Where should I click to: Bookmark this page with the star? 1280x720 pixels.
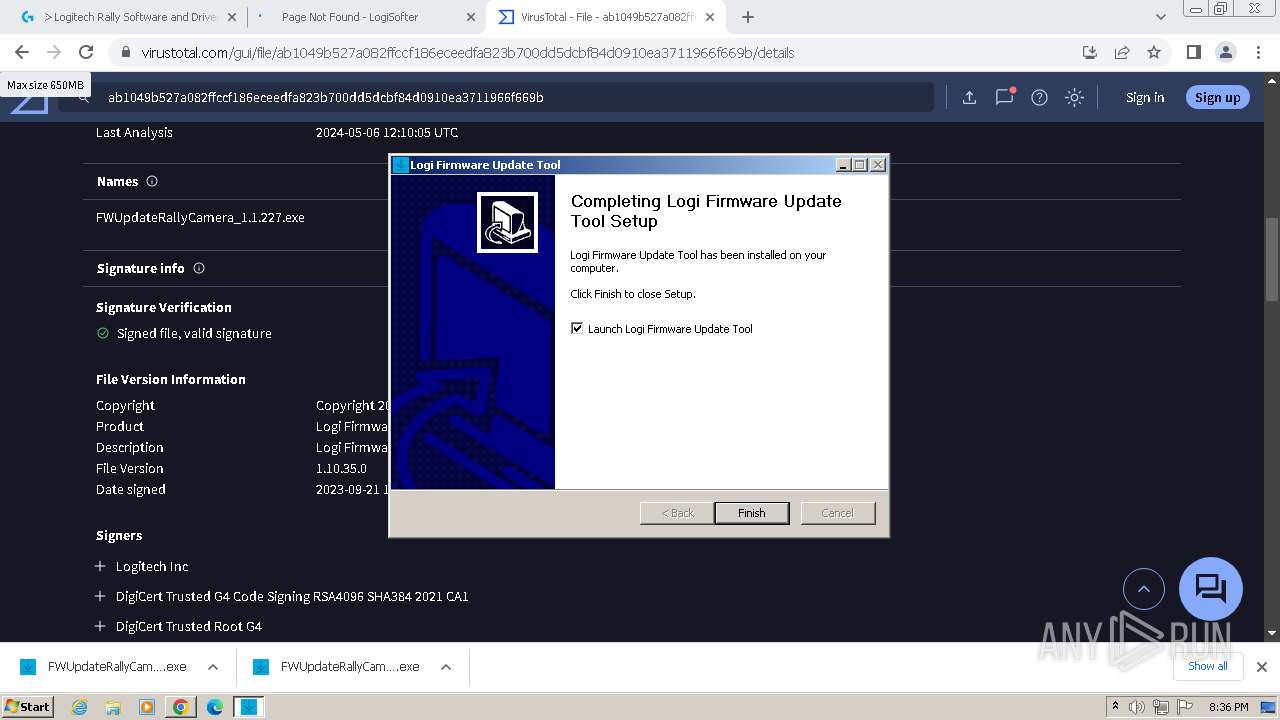(1154, 52)
